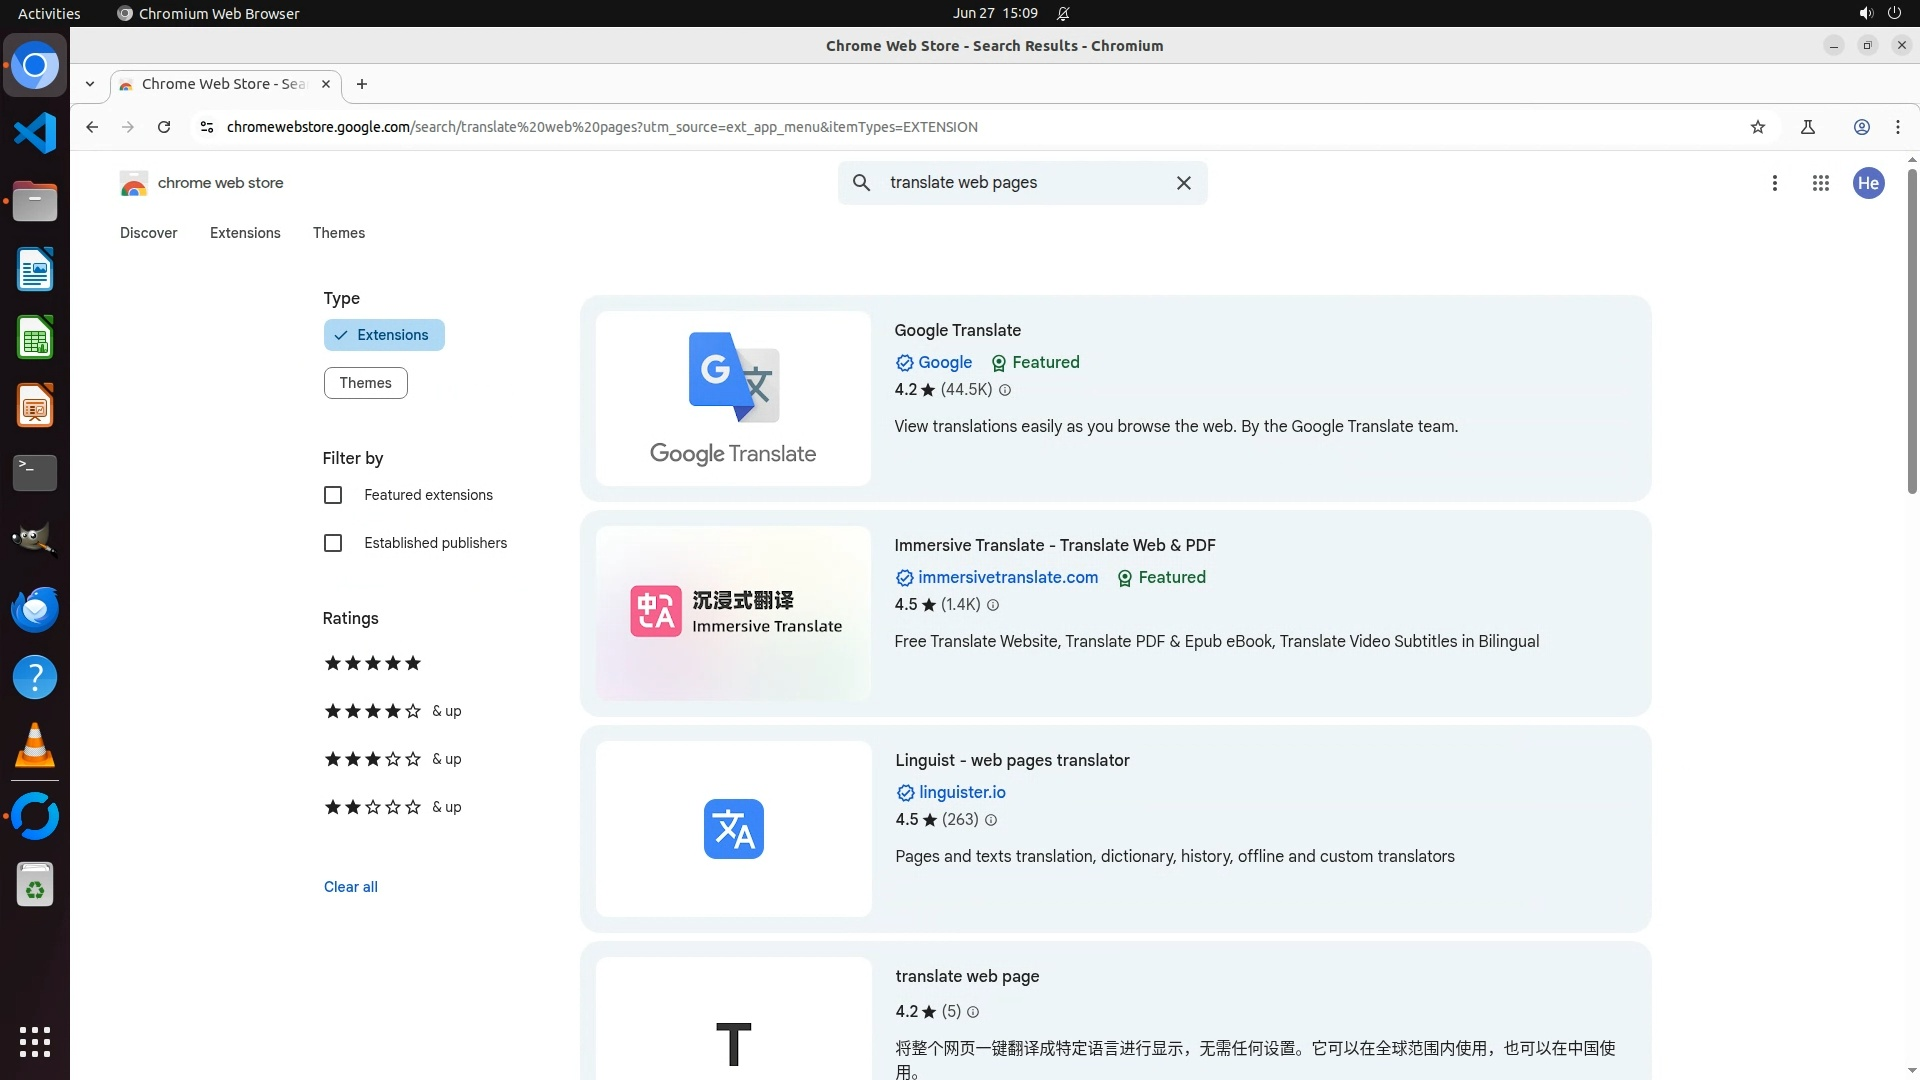Click the bookmark star icon in address bar
The height and width of the screenshot is (1080, 1920).
1758,127
